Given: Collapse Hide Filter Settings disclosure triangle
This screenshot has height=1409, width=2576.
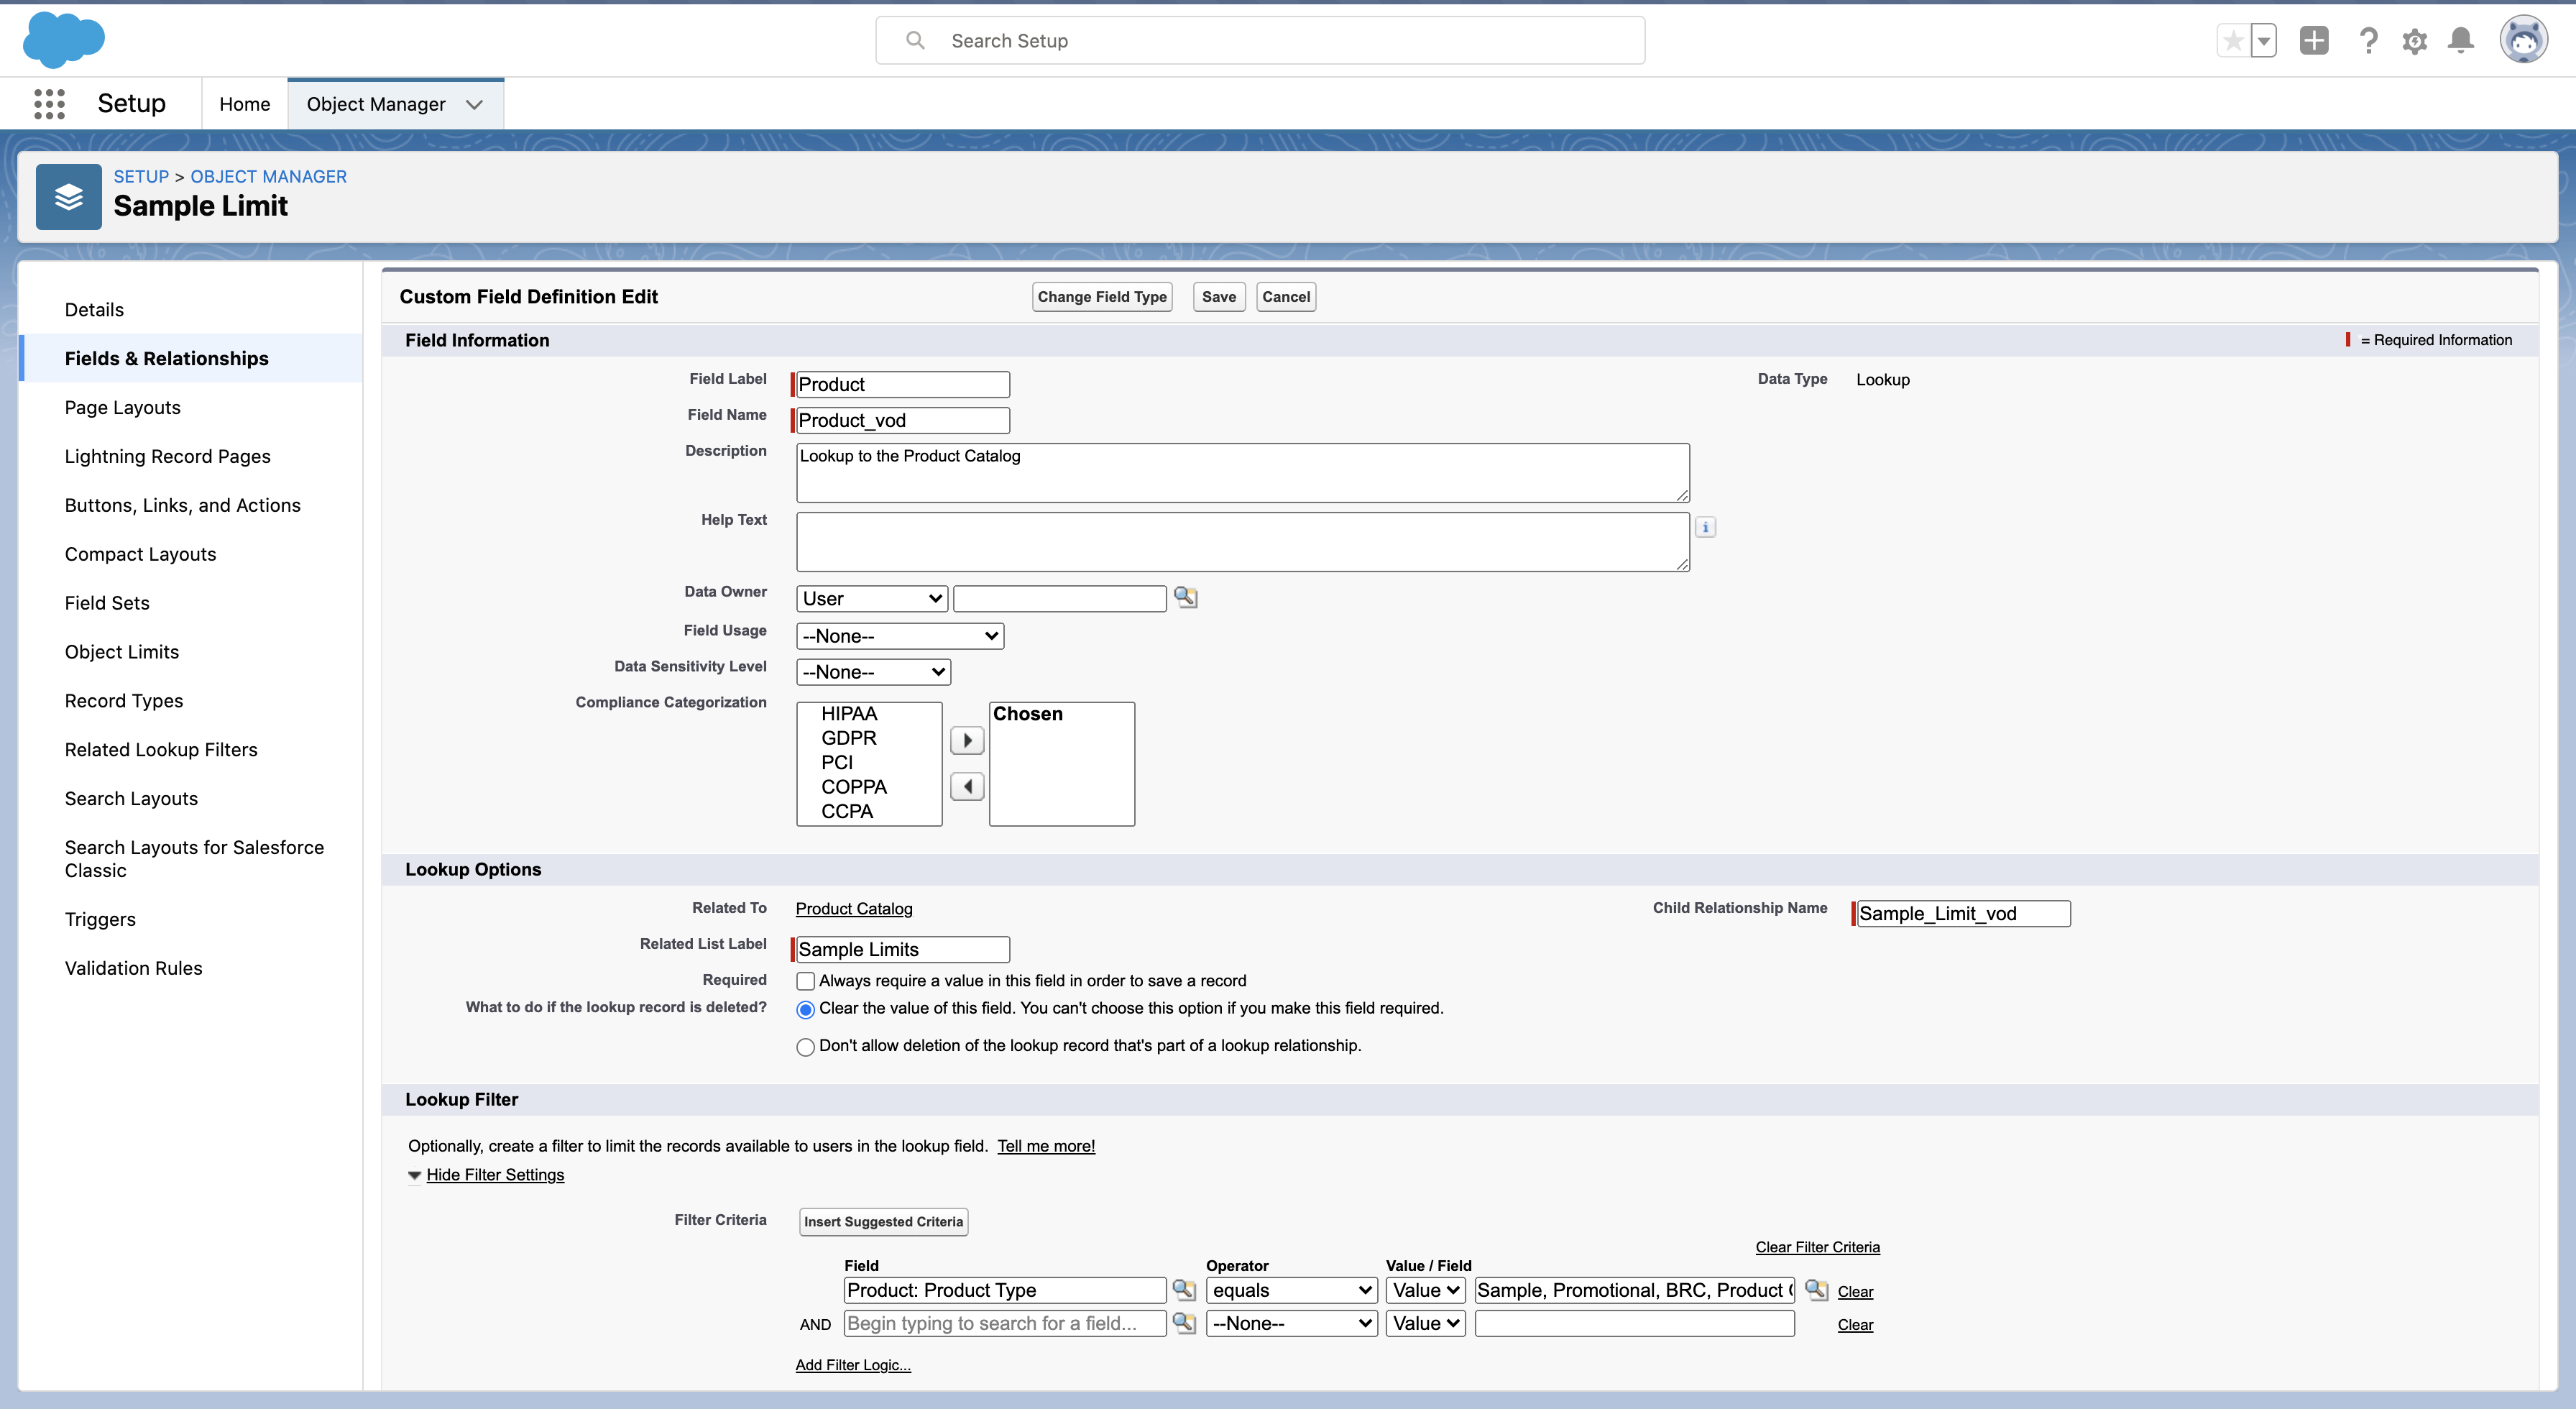Looking at the screenshot, I should 414,1176.
